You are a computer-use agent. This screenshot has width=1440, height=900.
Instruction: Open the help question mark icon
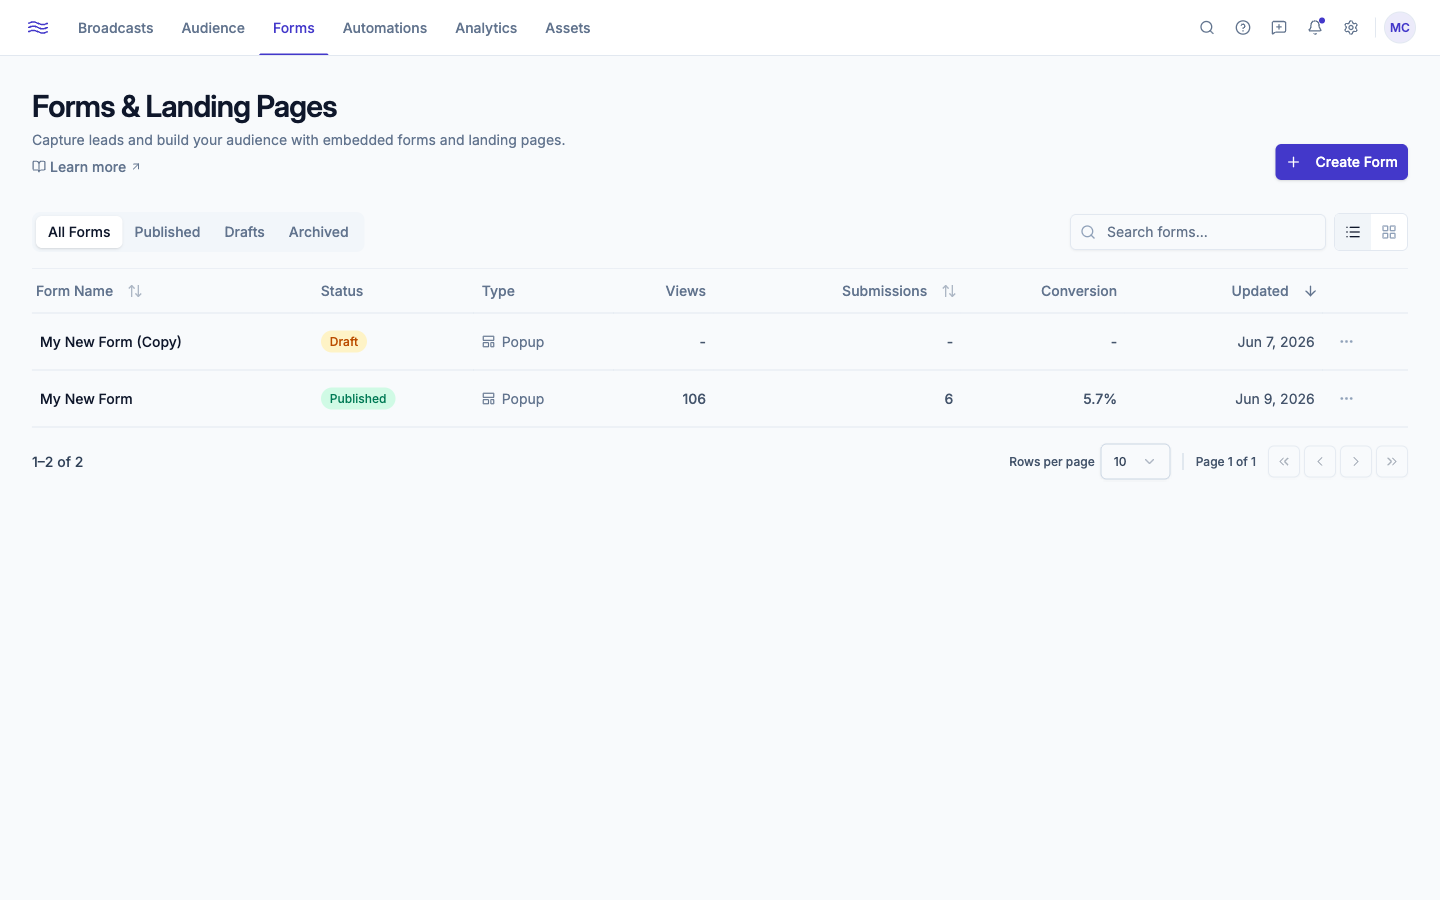(1243, 28)
